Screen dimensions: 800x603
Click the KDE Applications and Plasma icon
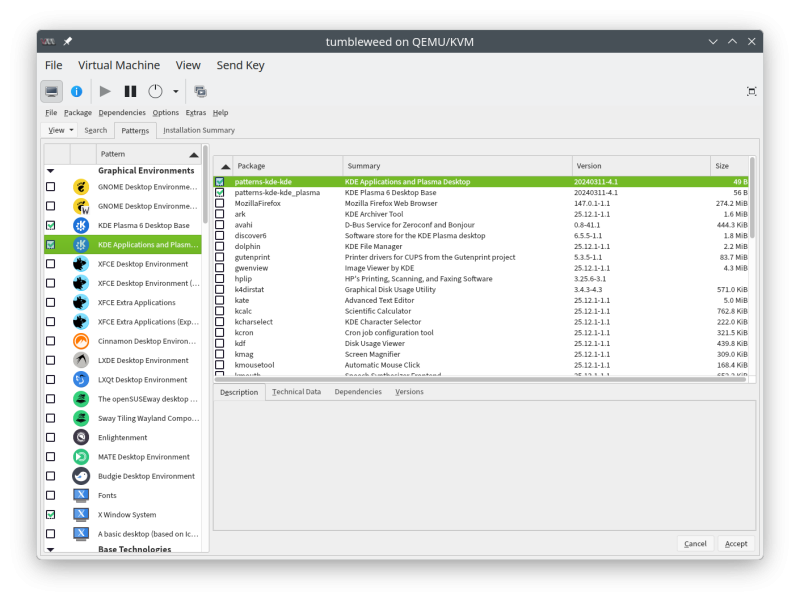click(81, 245)
